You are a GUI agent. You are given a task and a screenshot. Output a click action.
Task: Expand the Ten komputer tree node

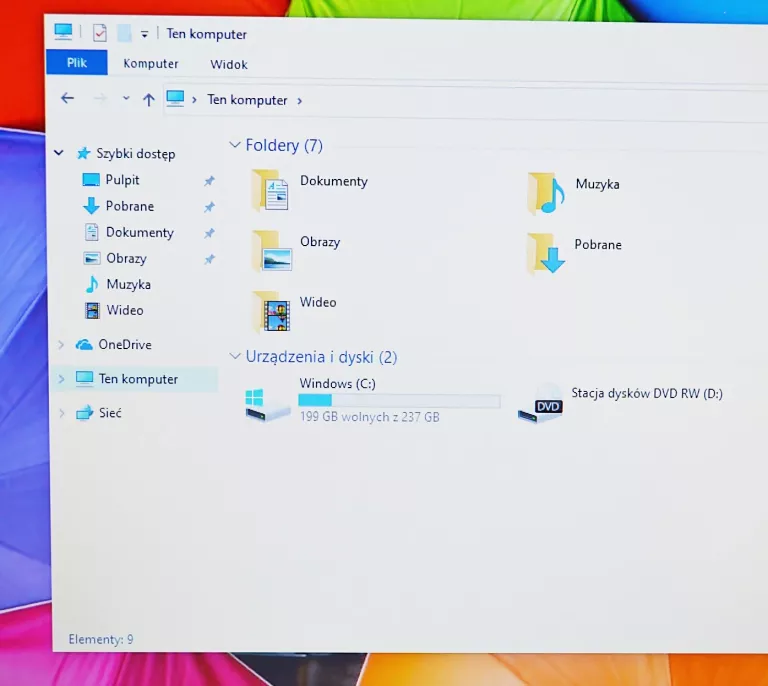(61, 379)
